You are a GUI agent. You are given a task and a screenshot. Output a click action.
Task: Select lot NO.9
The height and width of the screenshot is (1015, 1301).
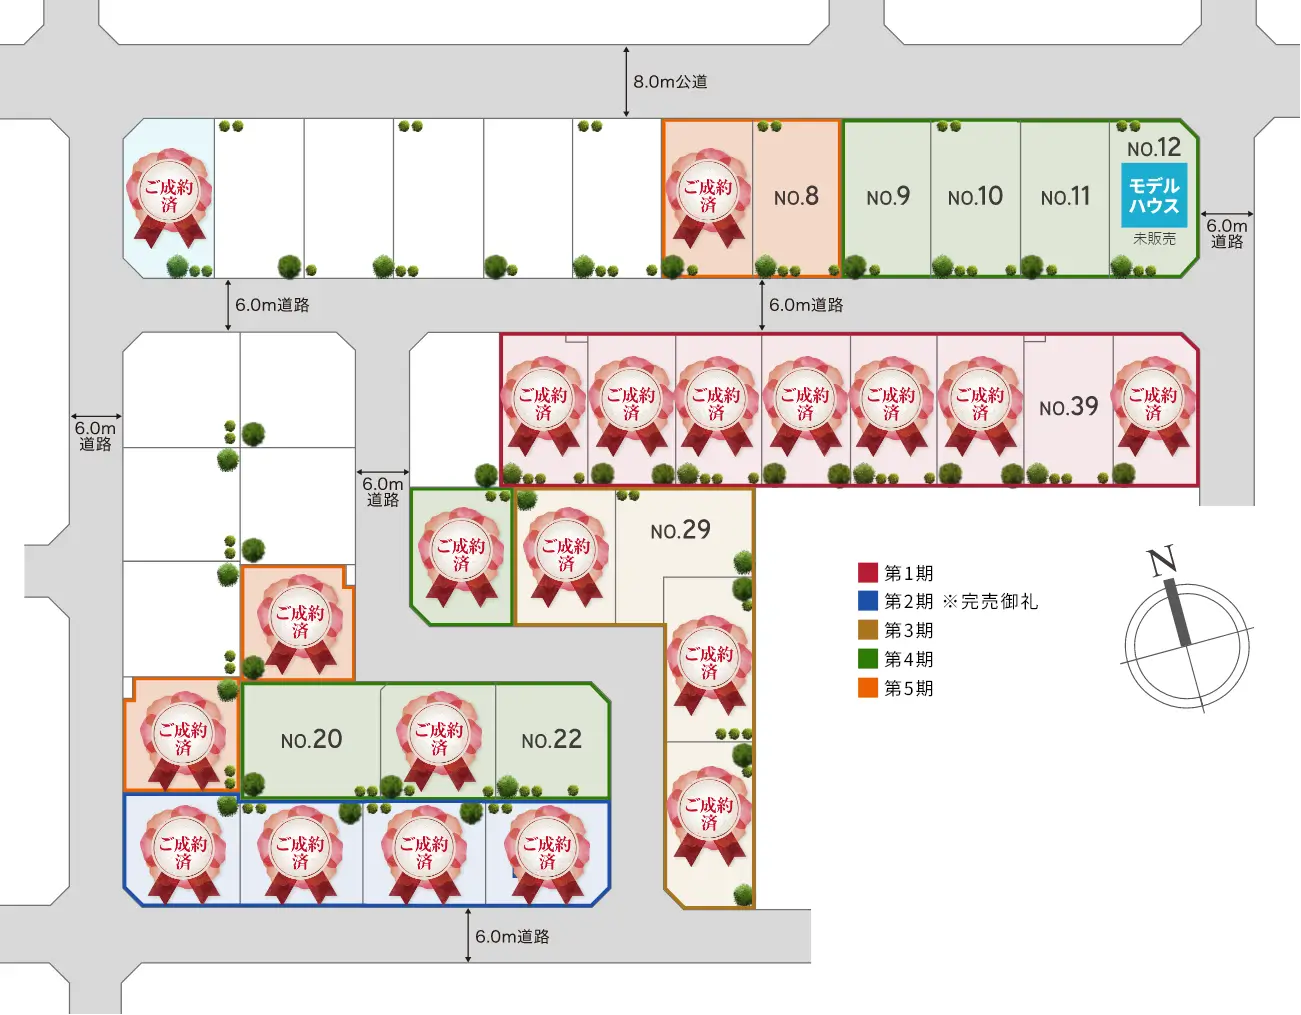[888, 197]
